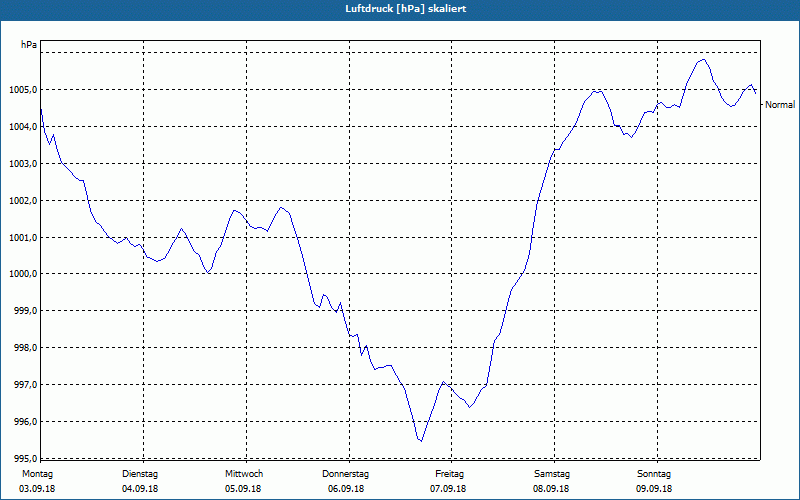Select the '06.09.18' date label

tap(346, 489)
